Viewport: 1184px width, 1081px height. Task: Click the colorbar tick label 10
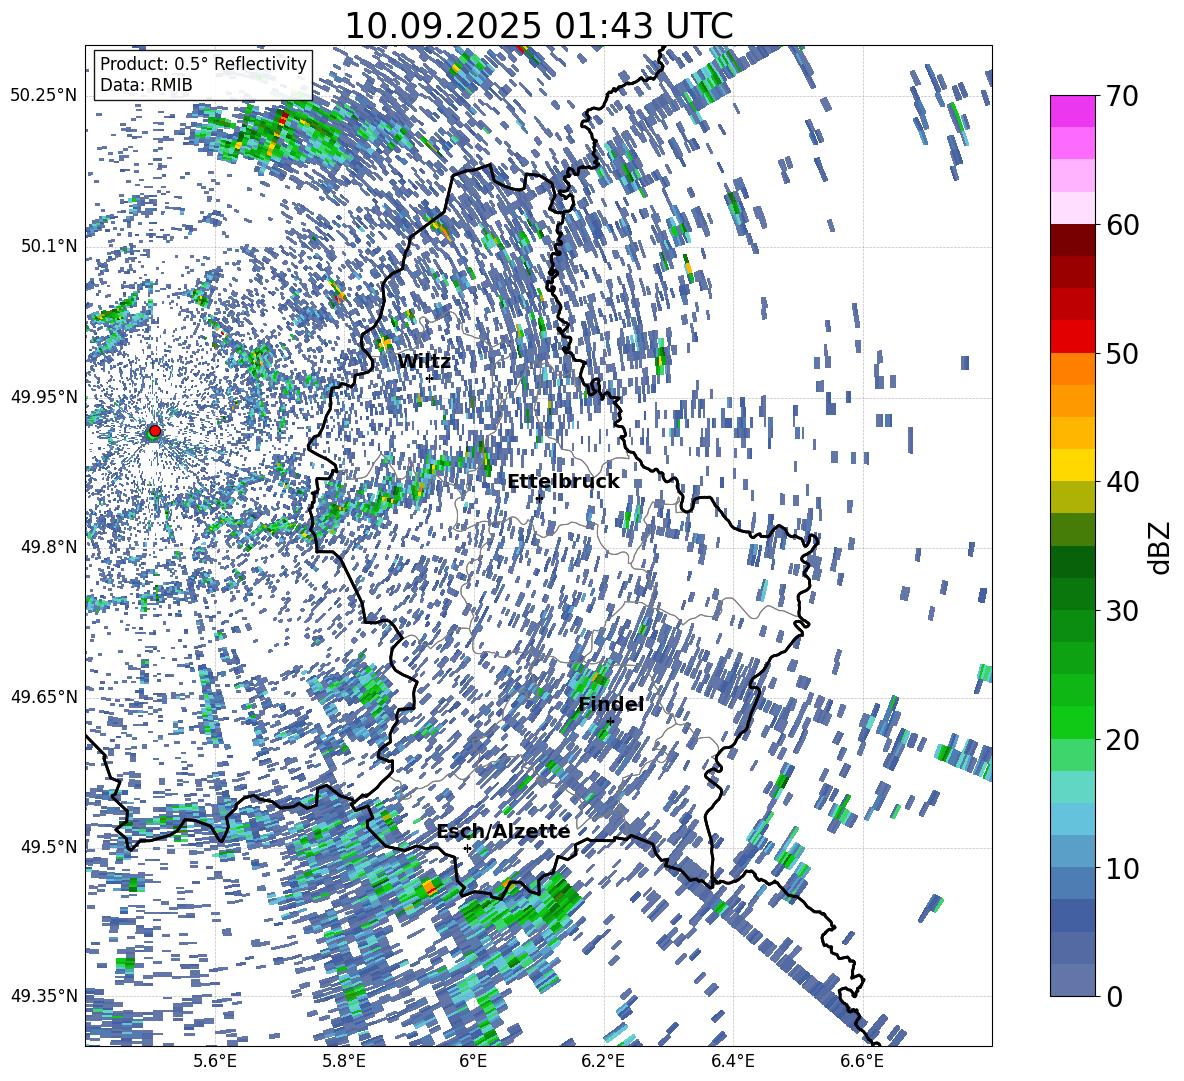(1122, 868)
